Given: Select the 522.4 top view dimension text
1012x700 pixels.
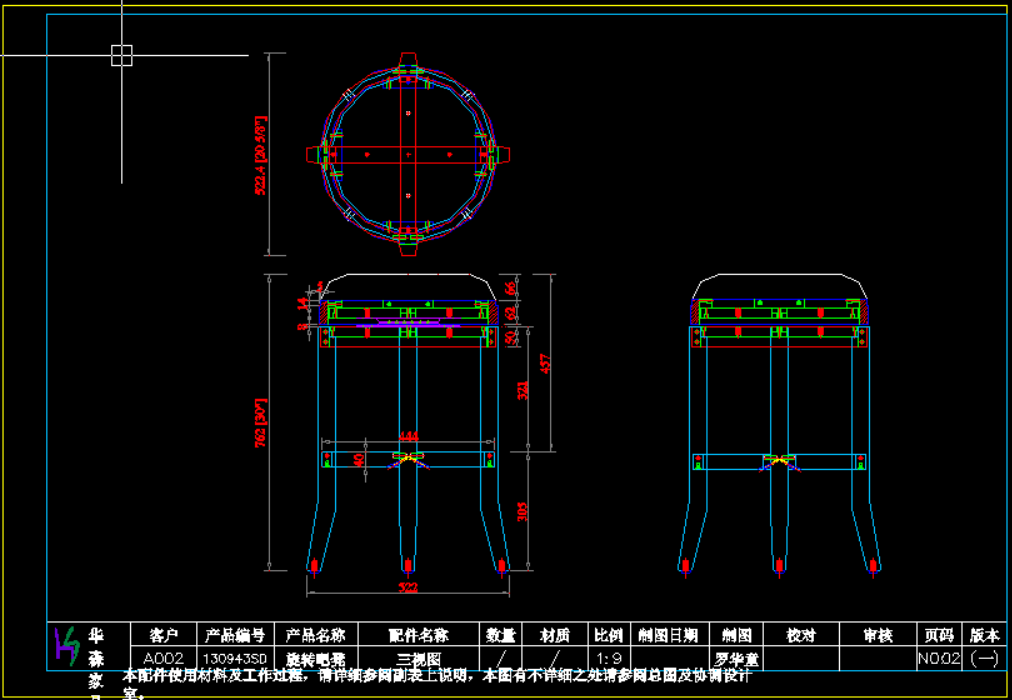Looking at the screenshot, I should point(262,156).
